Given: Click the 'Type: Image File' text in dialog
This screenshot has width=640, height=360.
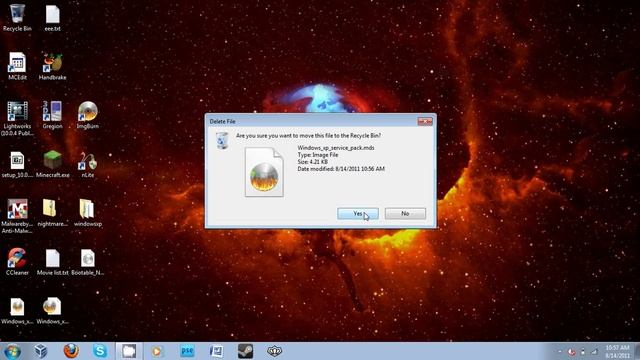Looking at the screenshot, I should click(x=318, y=155).
